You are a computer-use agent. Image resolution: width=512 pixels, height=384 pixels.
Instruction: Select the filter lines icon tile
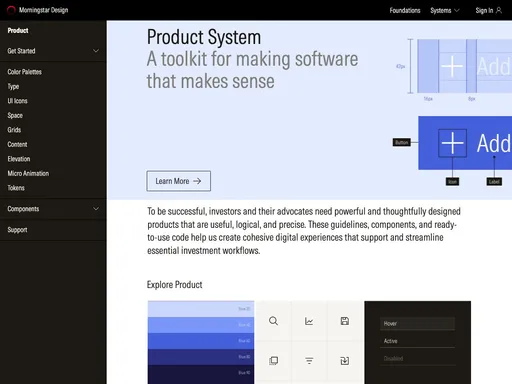309,361
